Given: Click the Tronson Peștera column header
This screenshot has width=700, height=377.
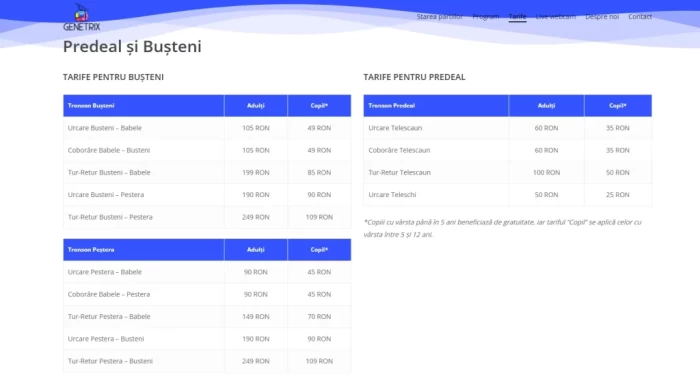Looking at the screenshot, I should (144, 250).
